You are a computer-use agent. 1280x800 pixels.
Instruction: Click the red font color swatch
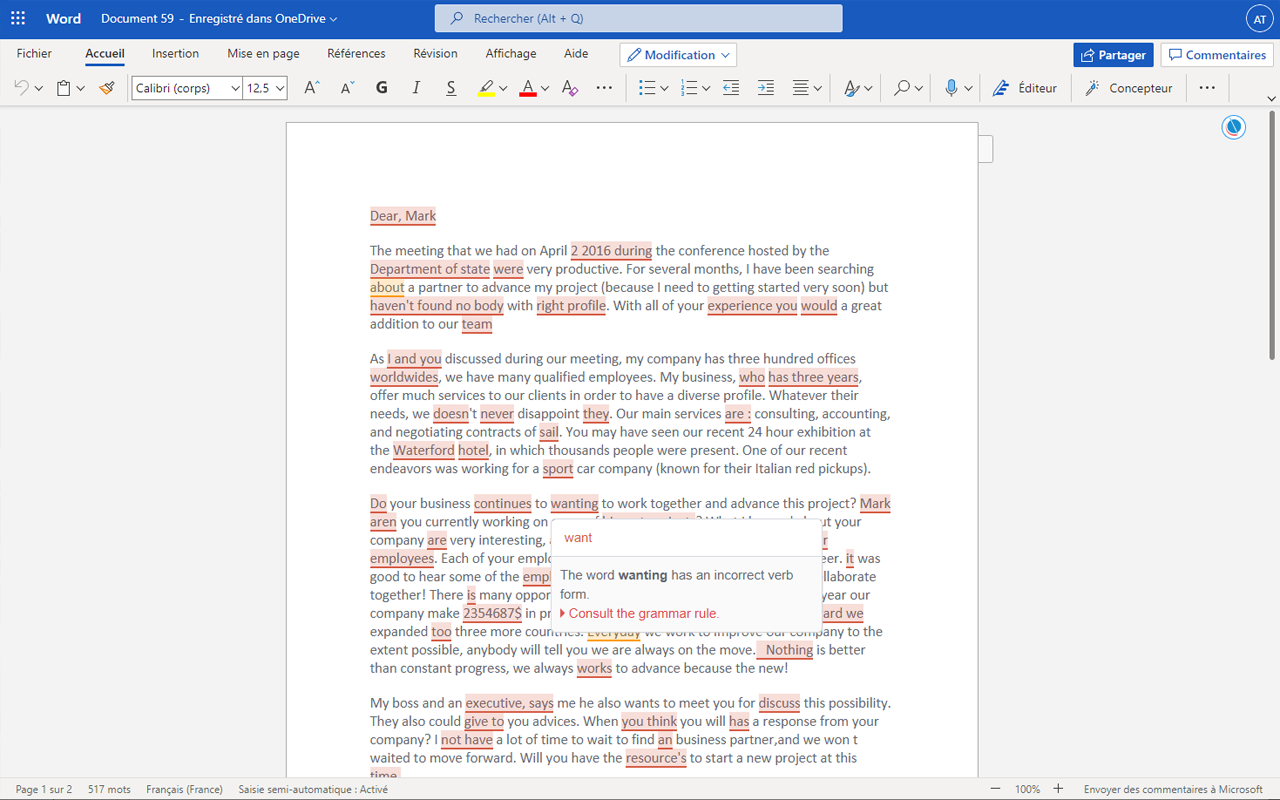pyautogui.click(x=527, y=88)
